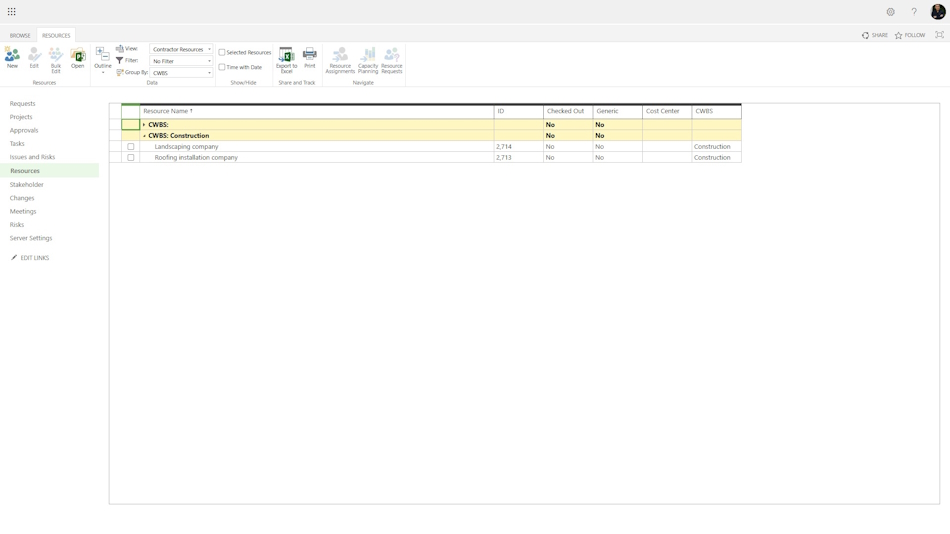Viewport: 950px width, 534px height.
Task: Open Outline dropdown arrow
Action: [x=102, y=73]
